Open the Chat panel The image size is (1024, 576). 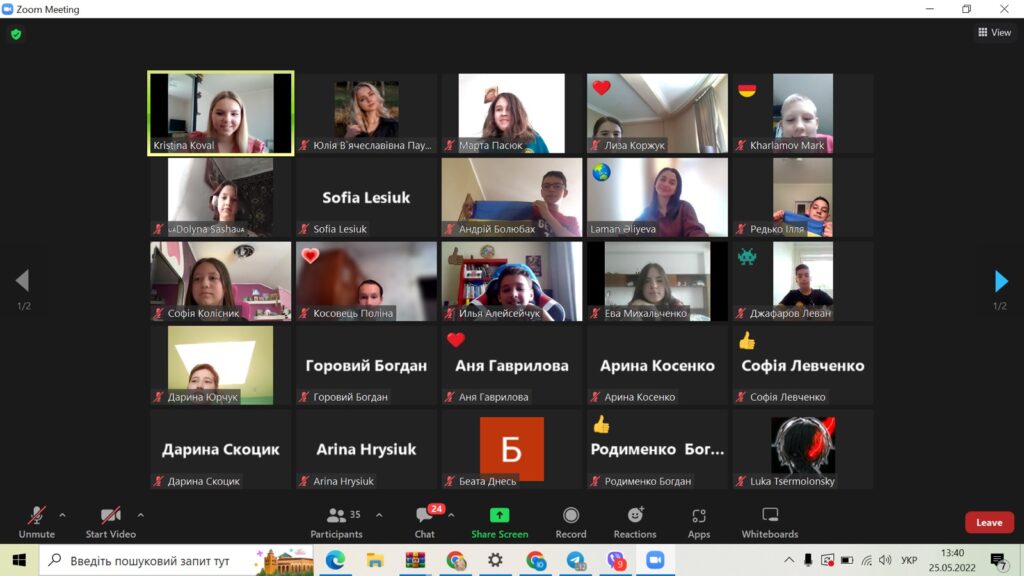pyautogui.click(x=425, y=520)
